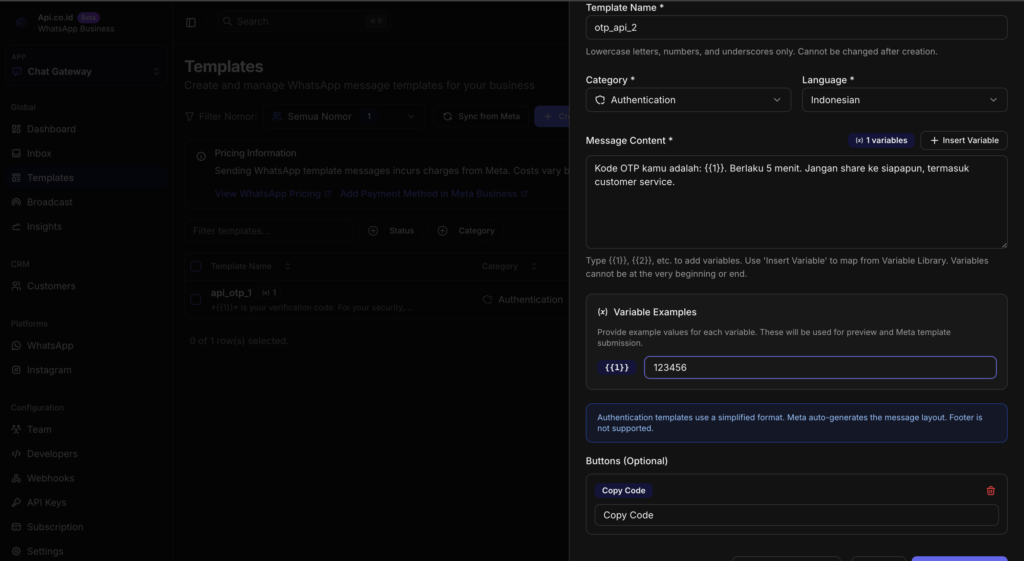Image resolution: width=1024 pixels, height=561 pixels.
Task: Click the Filter templates input
Action: pos(269,231)
